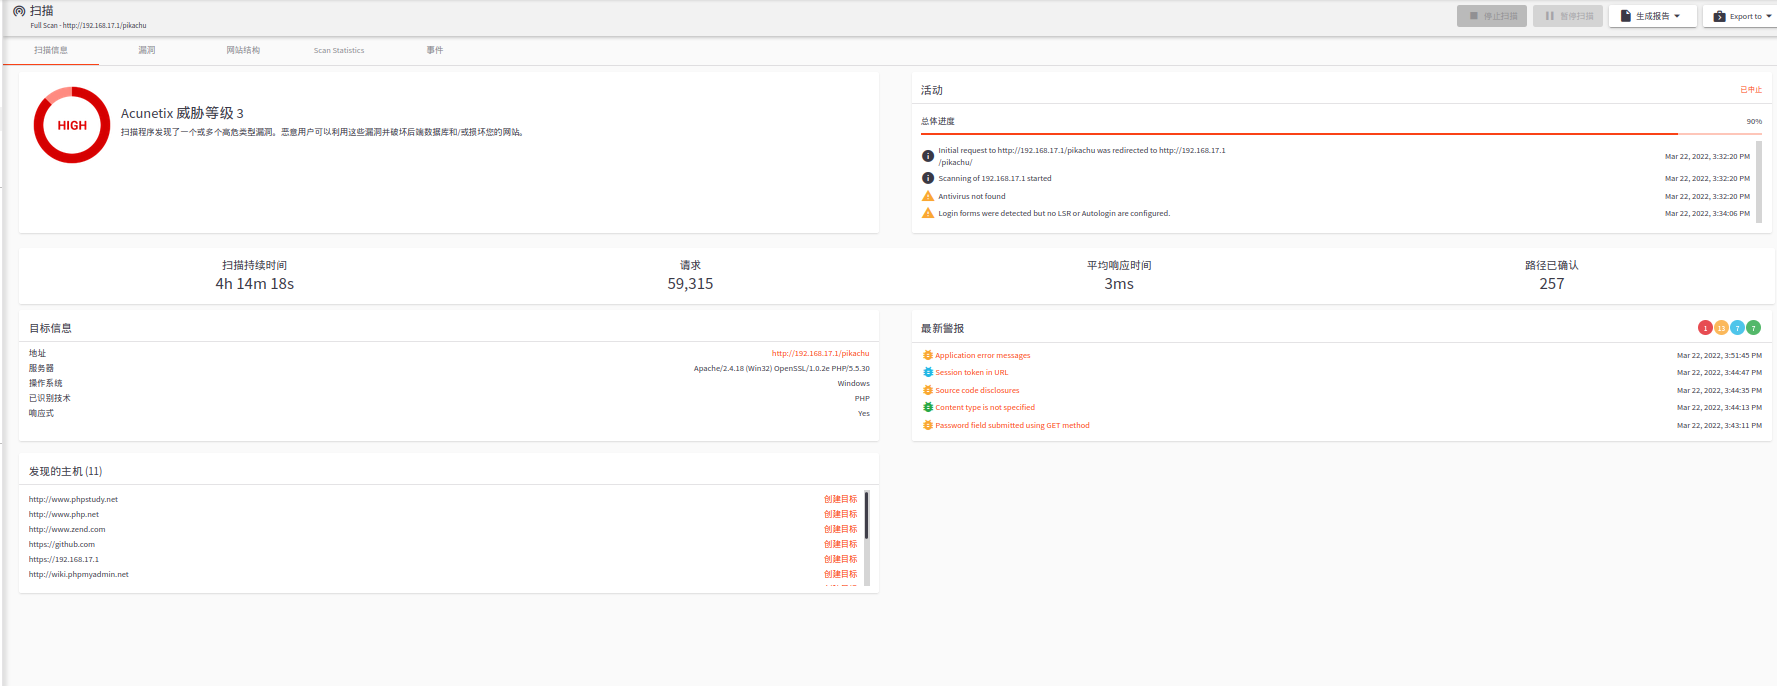Click the paths identified value 257
This screenshot has width=1777, height=686.
(x=1552, y=284)
